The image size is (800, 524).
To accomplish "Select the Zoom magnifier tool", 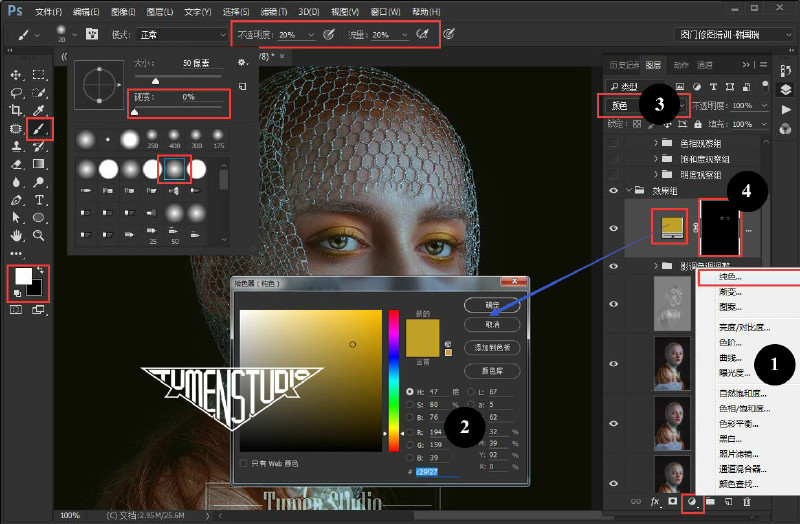I will tap(38, 235).
